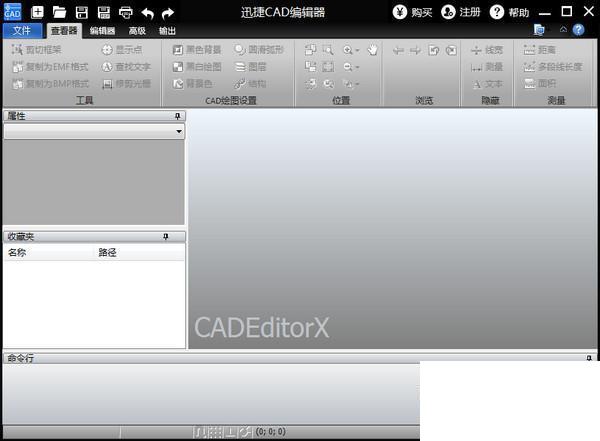Select the 面积 measuring tool

(539, 83)
